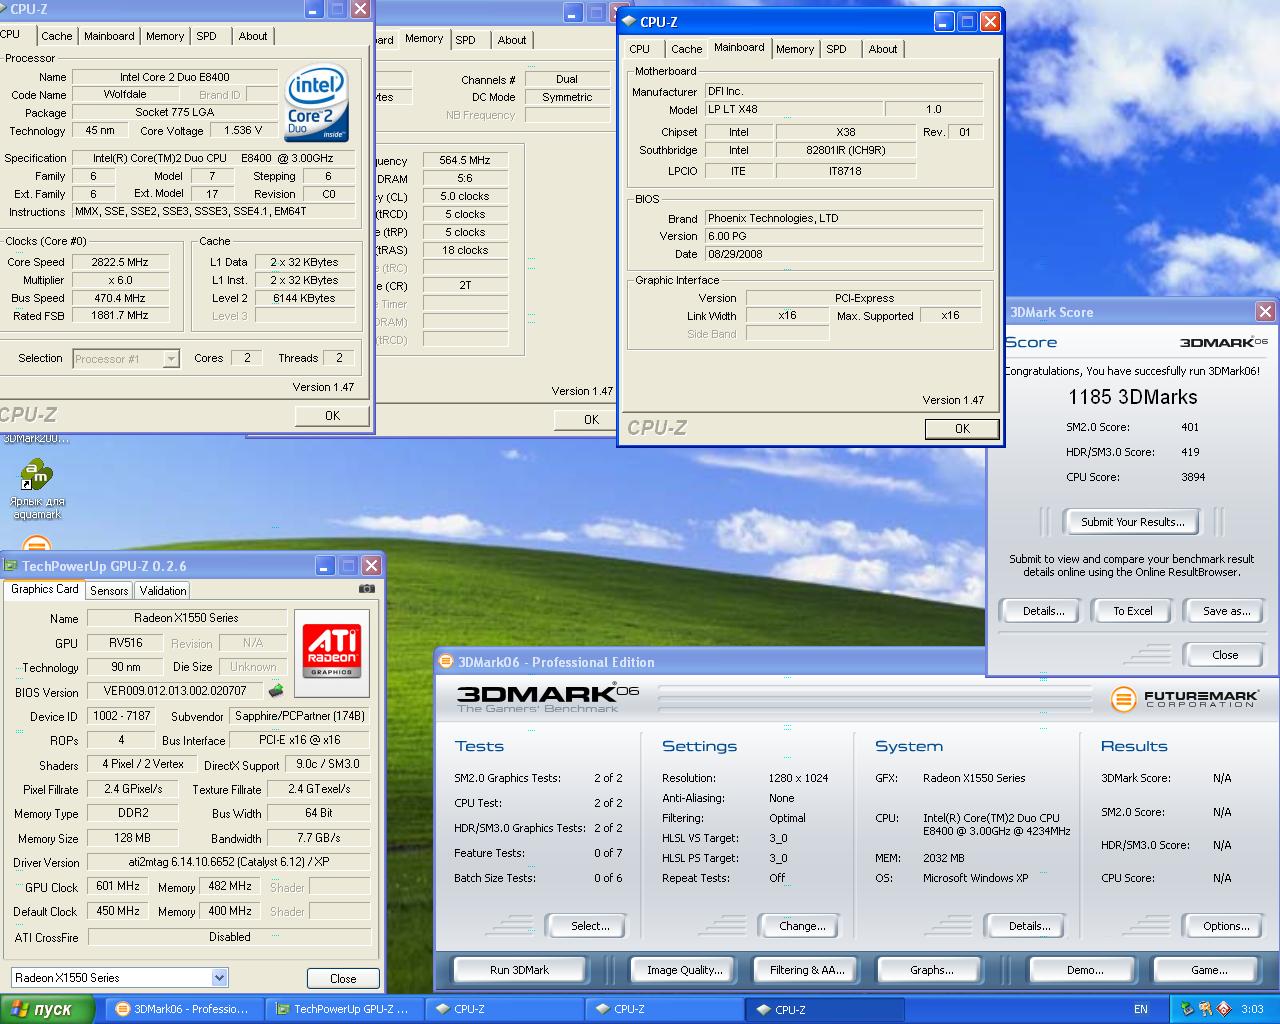
Task: Open SPD tab in the CPU-Z Mainboard window
Action: pyautogui.click(x=837, y=49)
